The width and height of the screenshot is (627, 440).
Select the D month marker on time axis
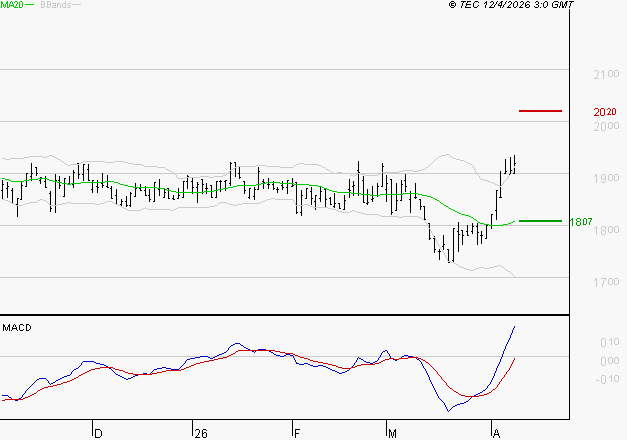(x=98, y=433)
